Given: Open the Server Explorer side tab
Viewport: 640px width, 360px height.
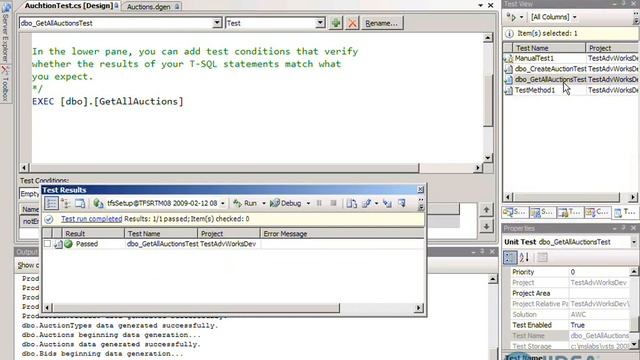Looking at the screenshot, I should (5, 33).
